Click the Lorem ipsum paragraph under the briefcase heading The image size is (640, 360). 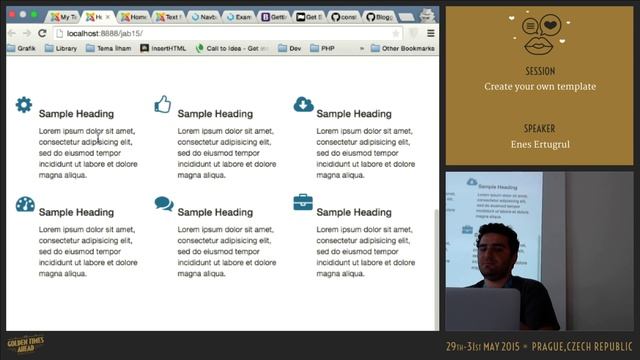pyautogui.click(x=366, y=251)
